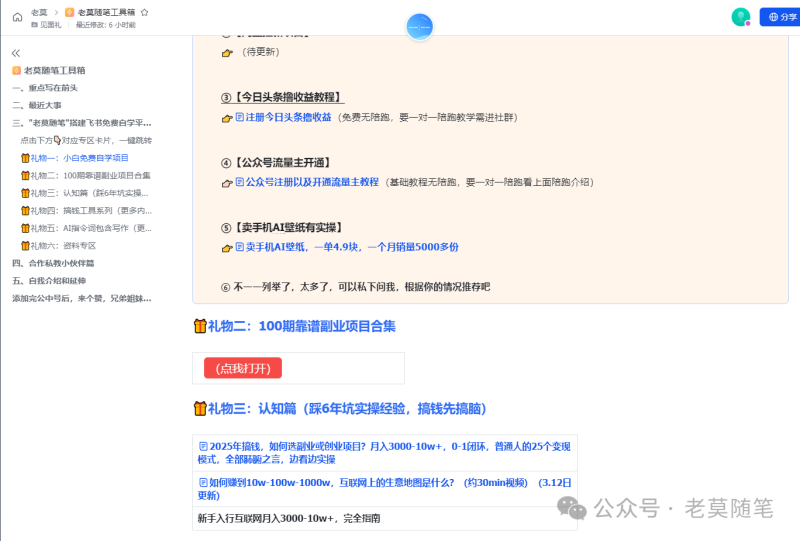Viewport: 800px width, 541px height.
Task: Jump to 二、最近大事
Action: tap(37, 105)
